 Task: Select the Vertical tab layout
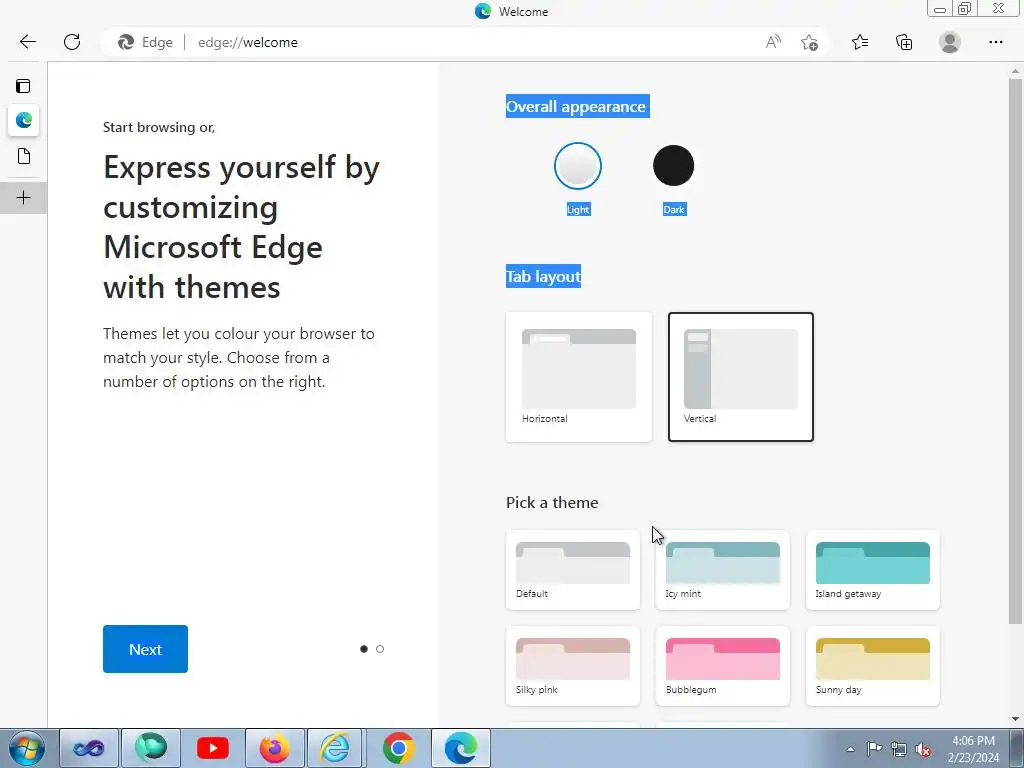[741, 377]
